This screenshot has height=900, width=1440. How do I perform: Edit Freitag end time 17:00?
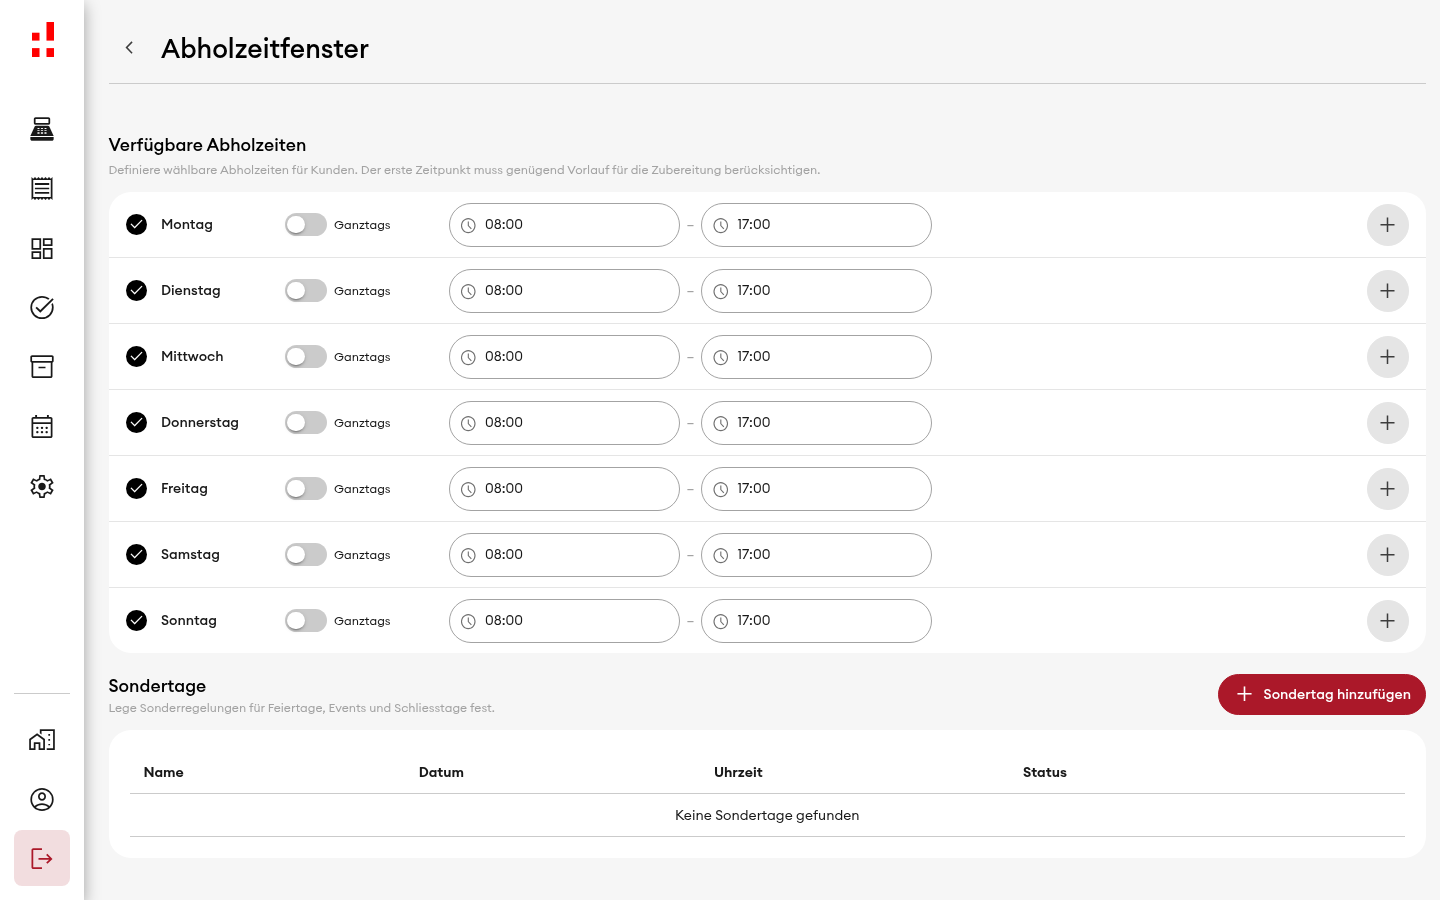click(816, 489)
